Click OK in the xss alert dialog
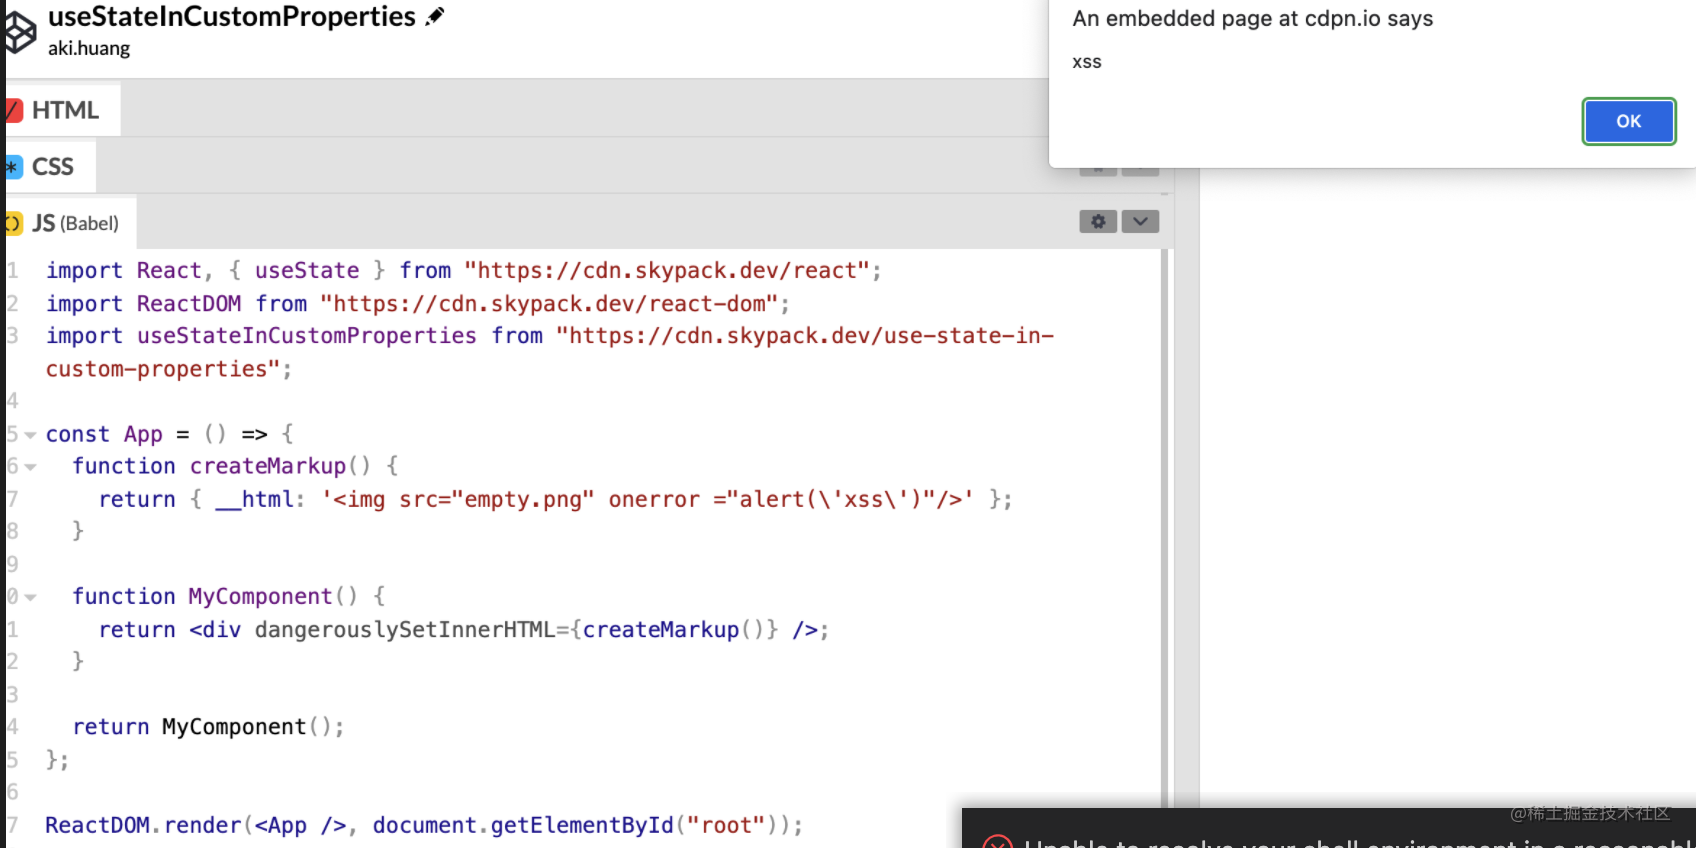 1628,121
